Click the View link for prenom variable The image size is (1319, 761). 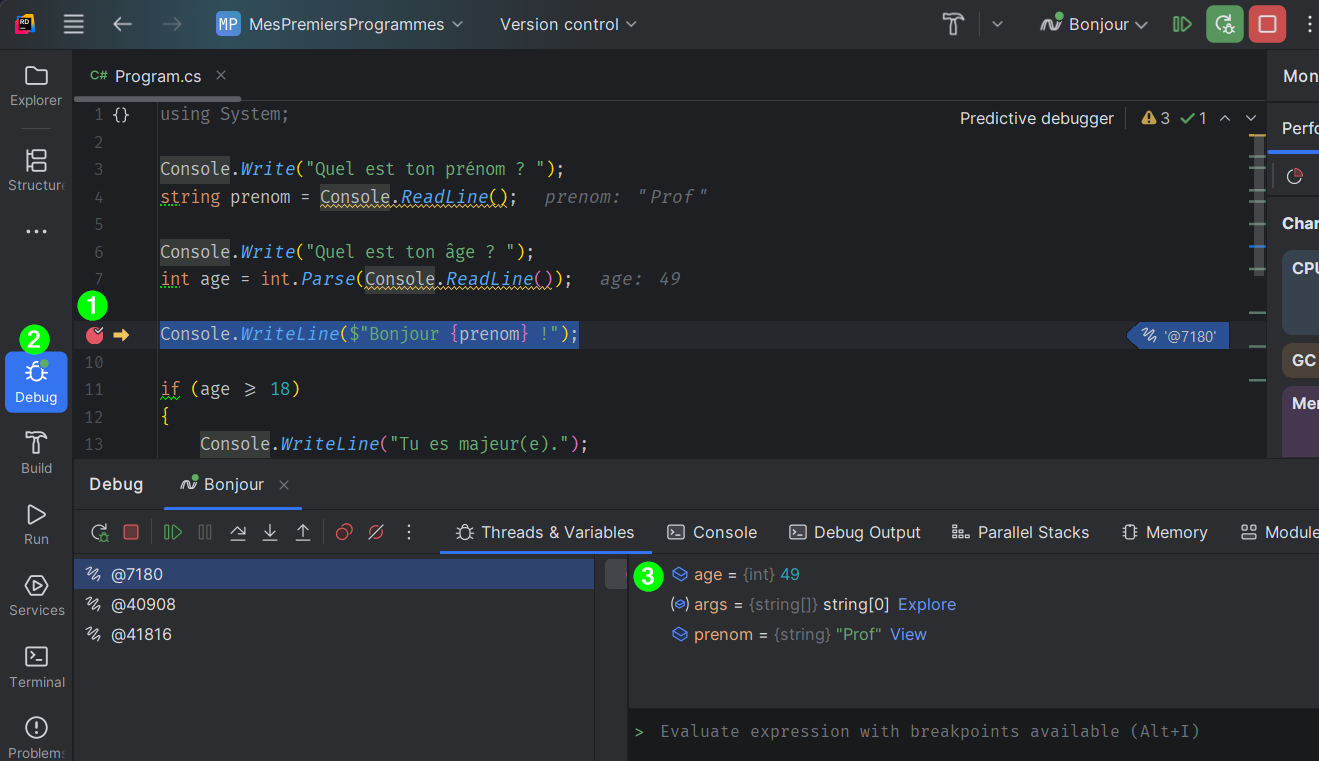908,634
